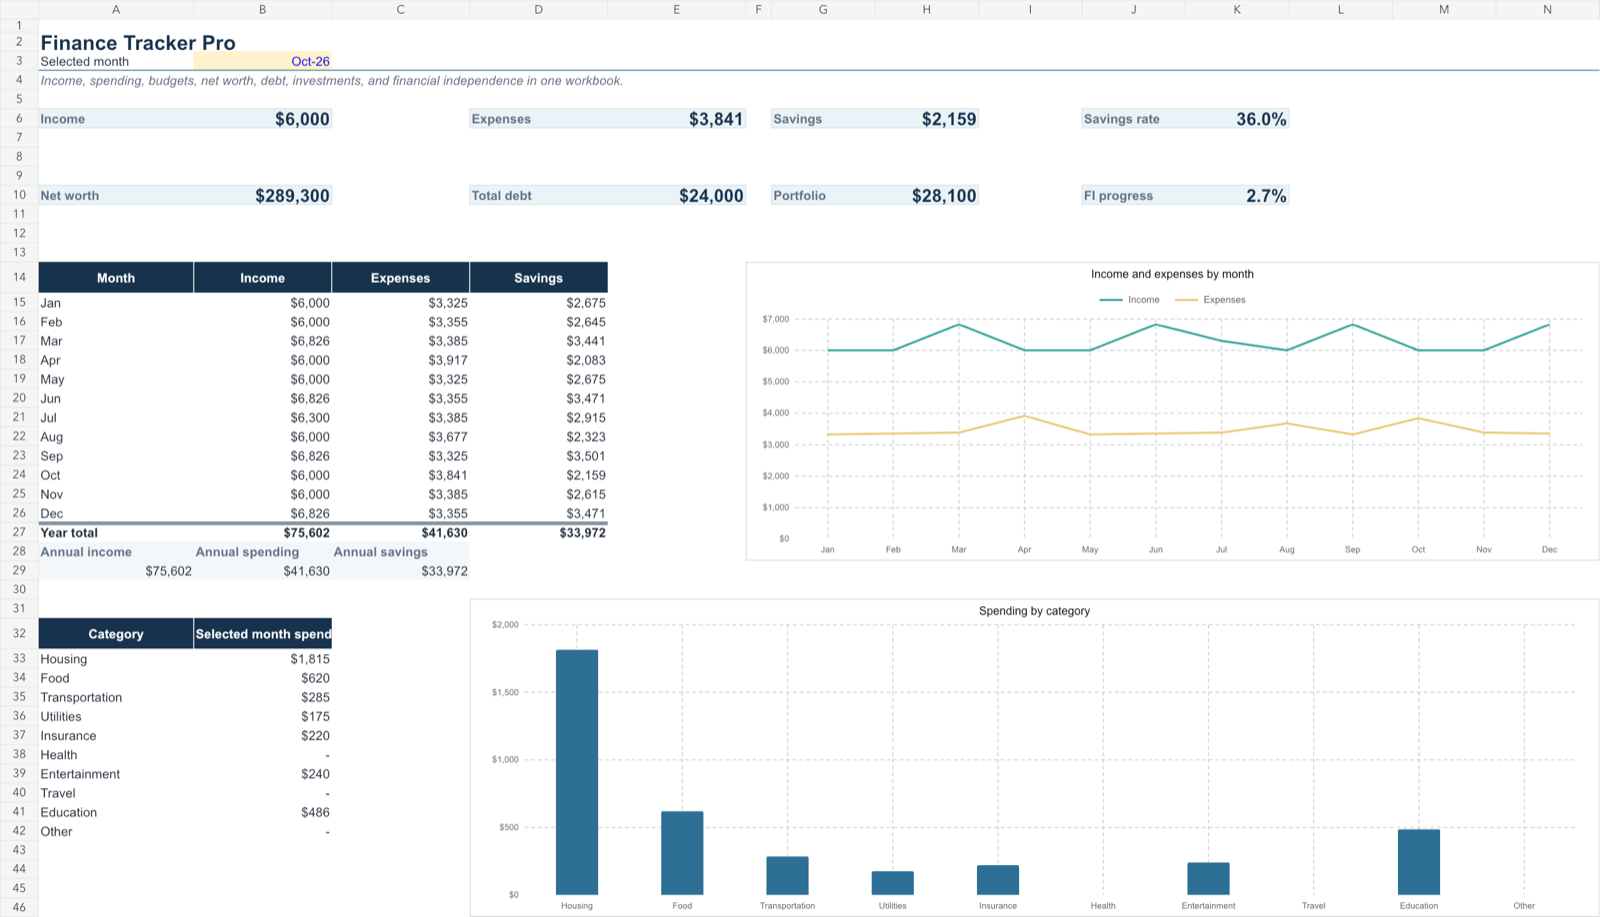
Task: Click the Jul income cell $6,300
Action: (263, 418)
